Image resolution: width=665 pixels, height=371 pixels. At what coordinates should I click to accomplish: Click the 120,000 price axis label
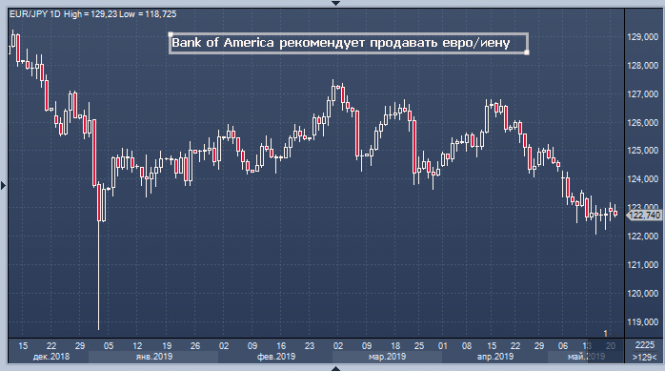(643, 293)
